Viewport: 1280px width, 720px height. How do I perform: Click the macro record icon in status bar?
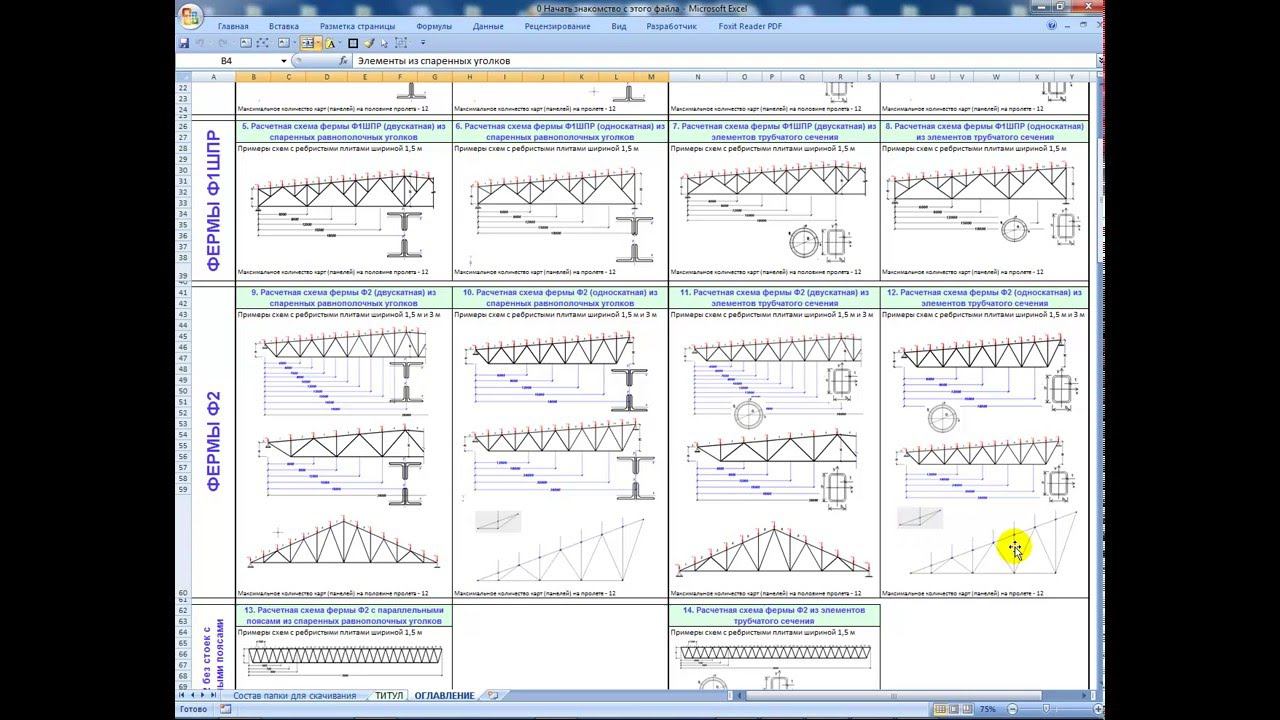coord(225,709)
